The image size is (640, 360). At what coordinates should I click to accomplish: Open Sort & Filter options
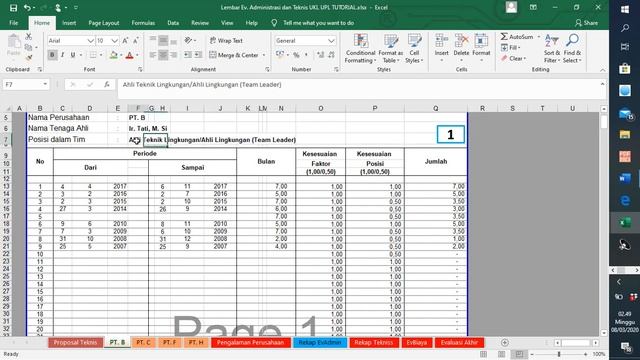pos(552,49)
